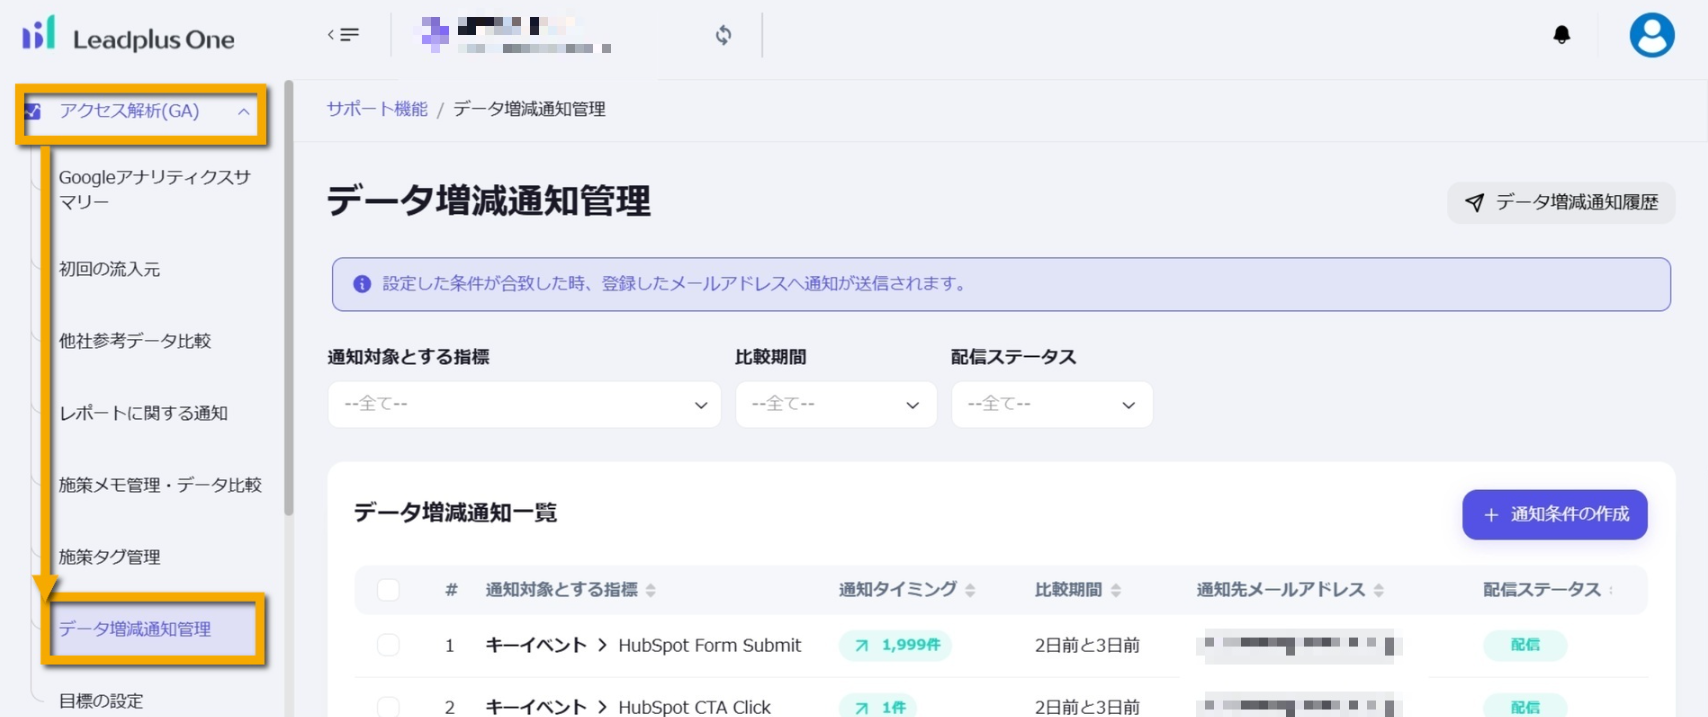Check the select-all header checkbox
The width and height of the screenshot is (1708, 717).
[x=388, y=590]
